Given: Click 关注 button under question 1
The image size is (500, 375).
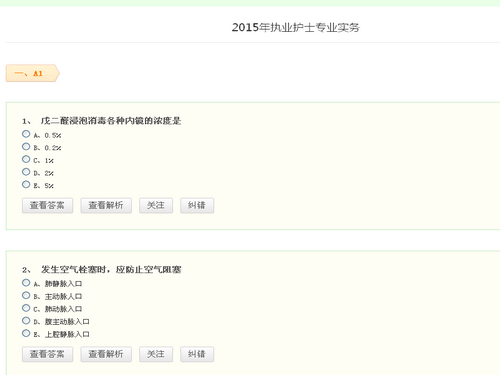Looking at the screenshot, I should pyautogui.click(x=156, y=205).
